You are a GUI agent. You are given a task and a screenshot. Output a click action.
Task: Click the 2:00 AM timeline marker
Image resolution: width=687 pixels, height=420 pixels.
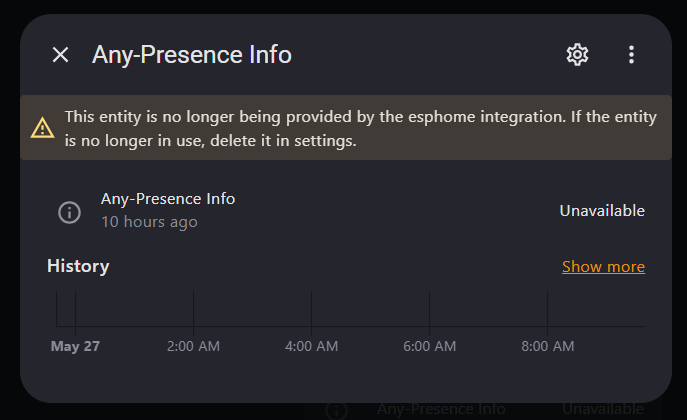click(x=194, y=347)
